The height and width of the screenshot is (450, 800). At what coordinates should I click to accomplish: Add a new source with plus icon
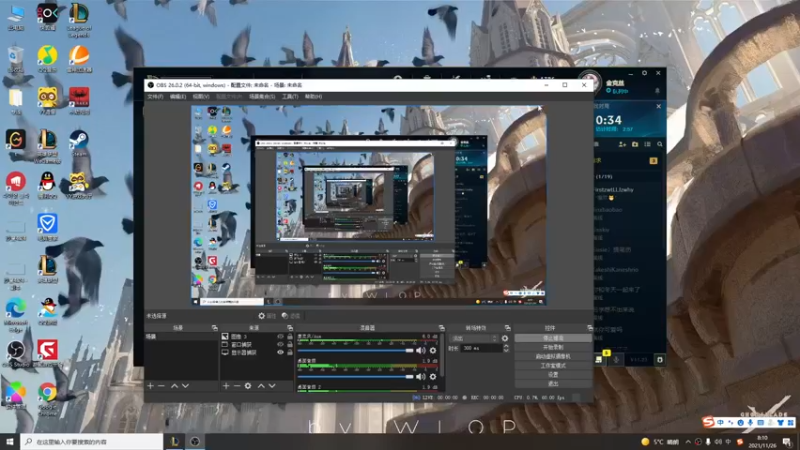(226, 386)
